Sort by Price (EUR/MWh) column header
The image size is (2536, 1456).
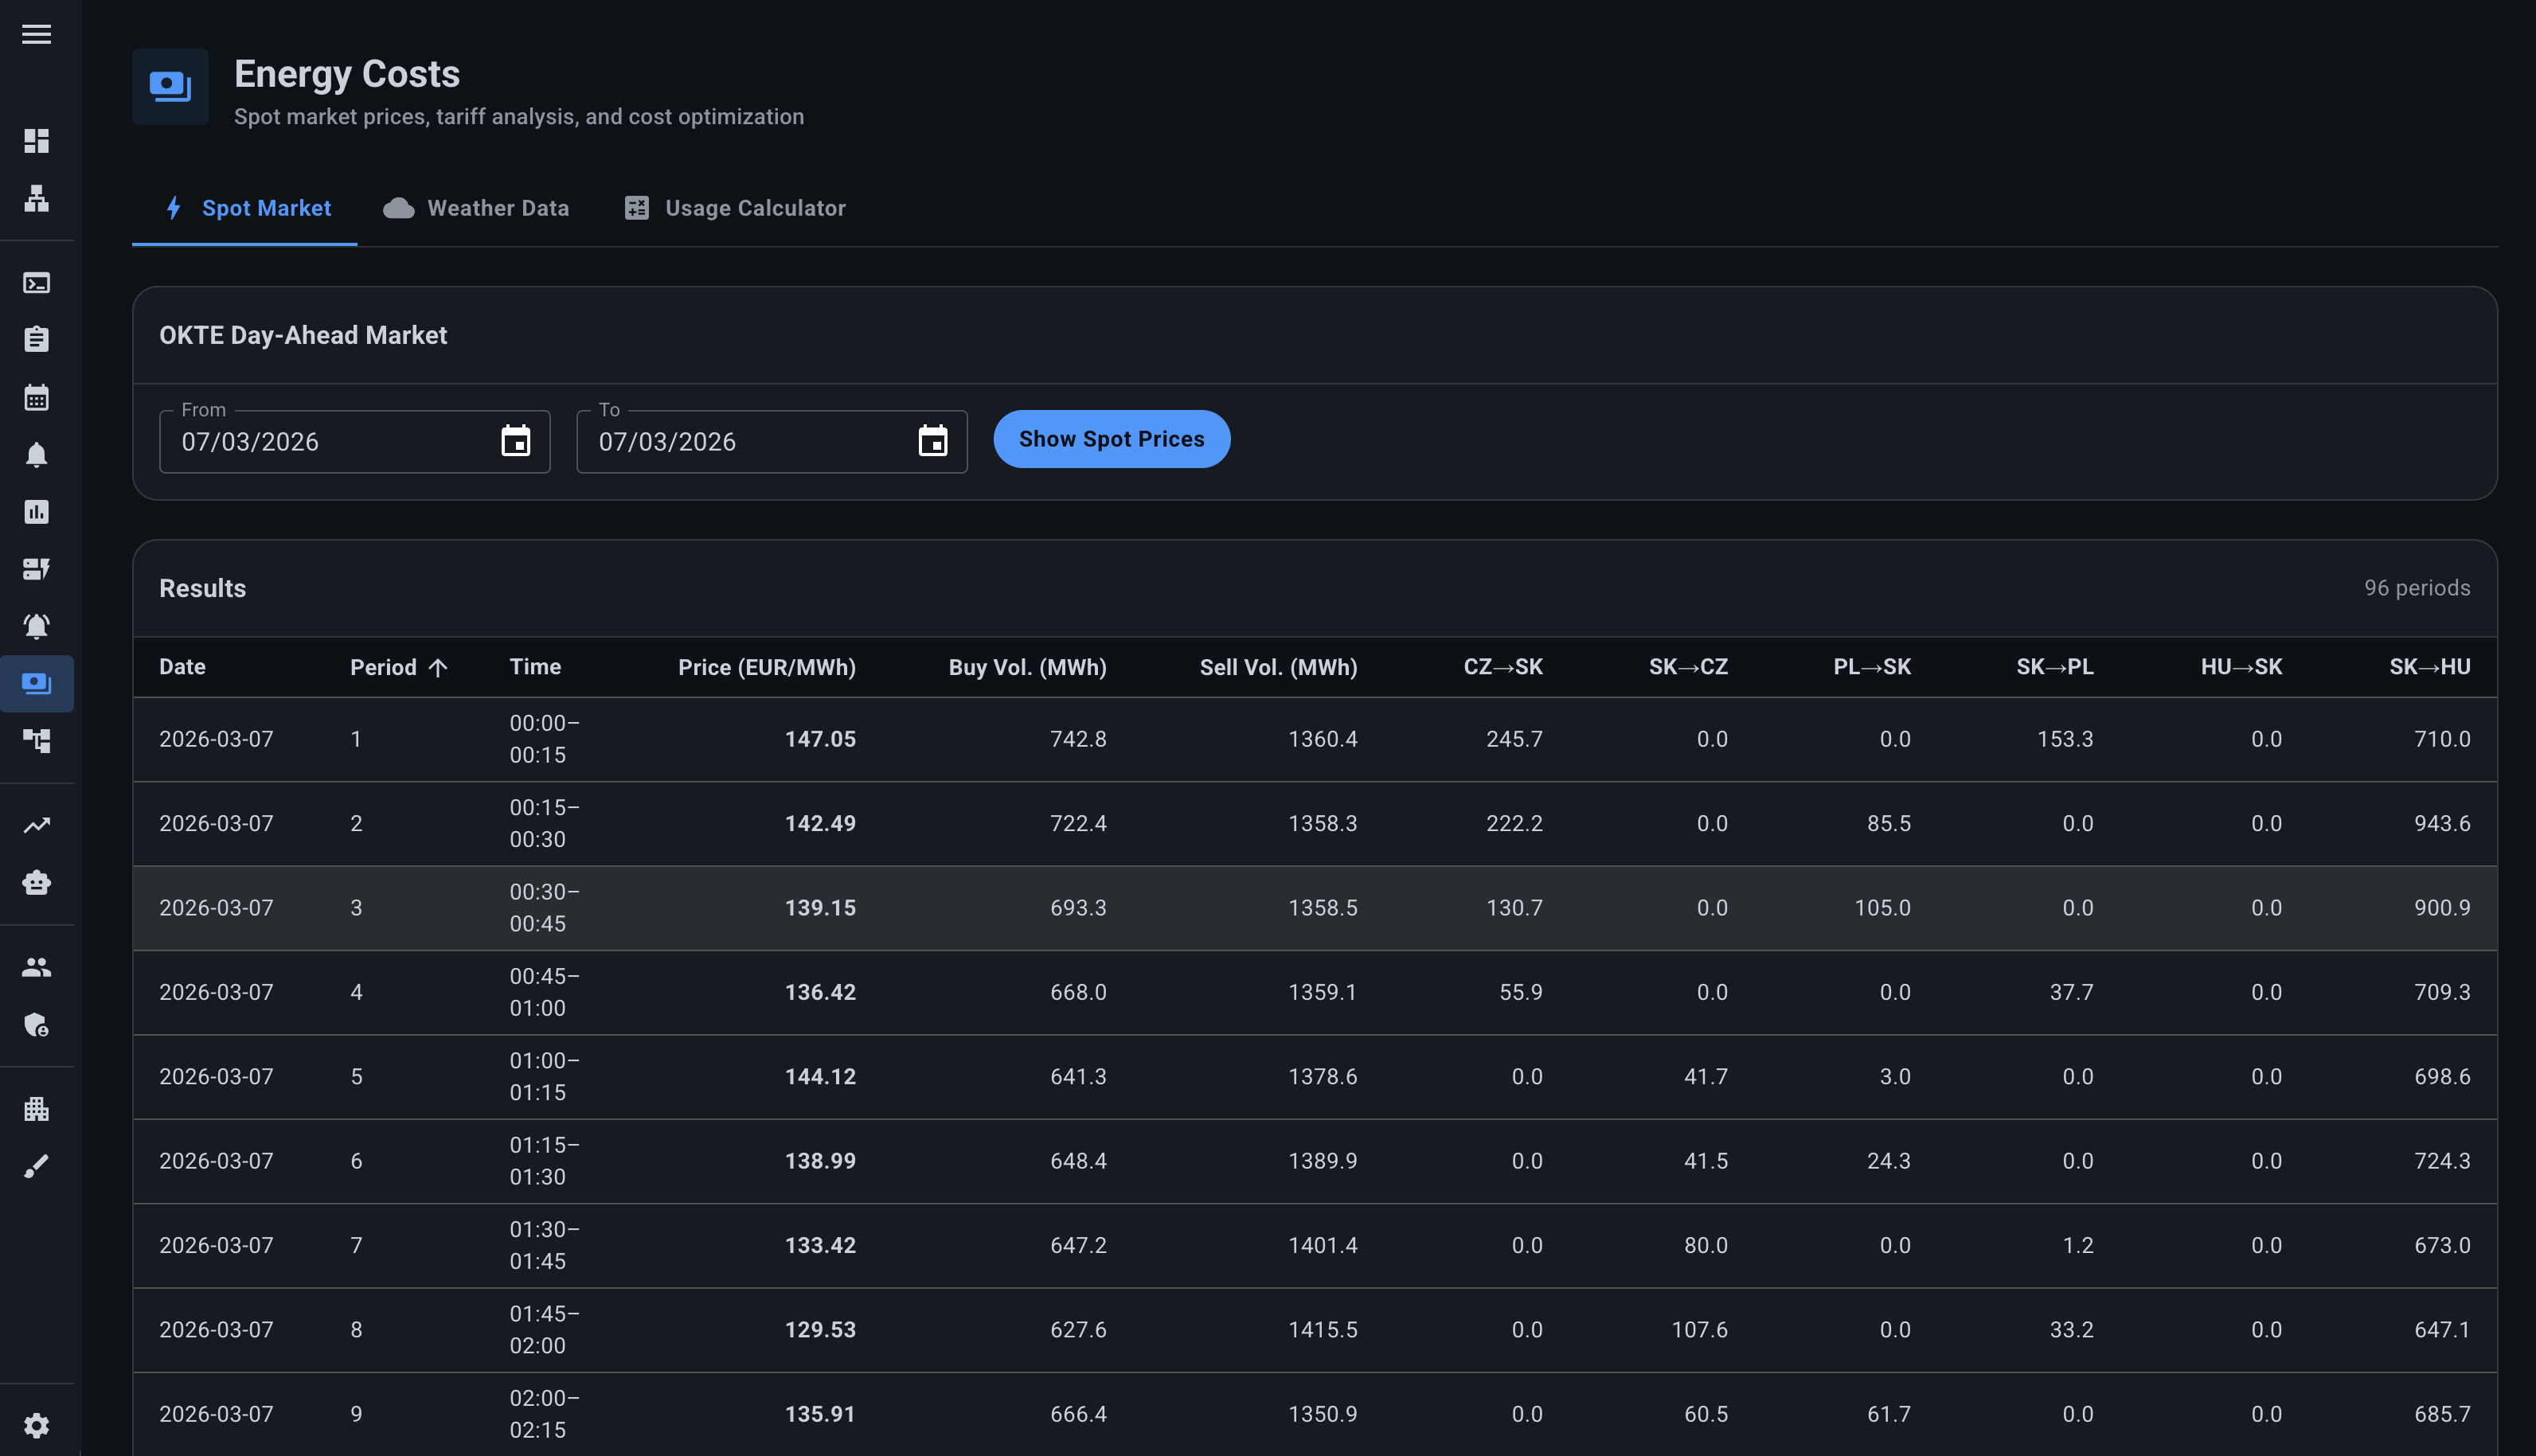click(766, 667)
